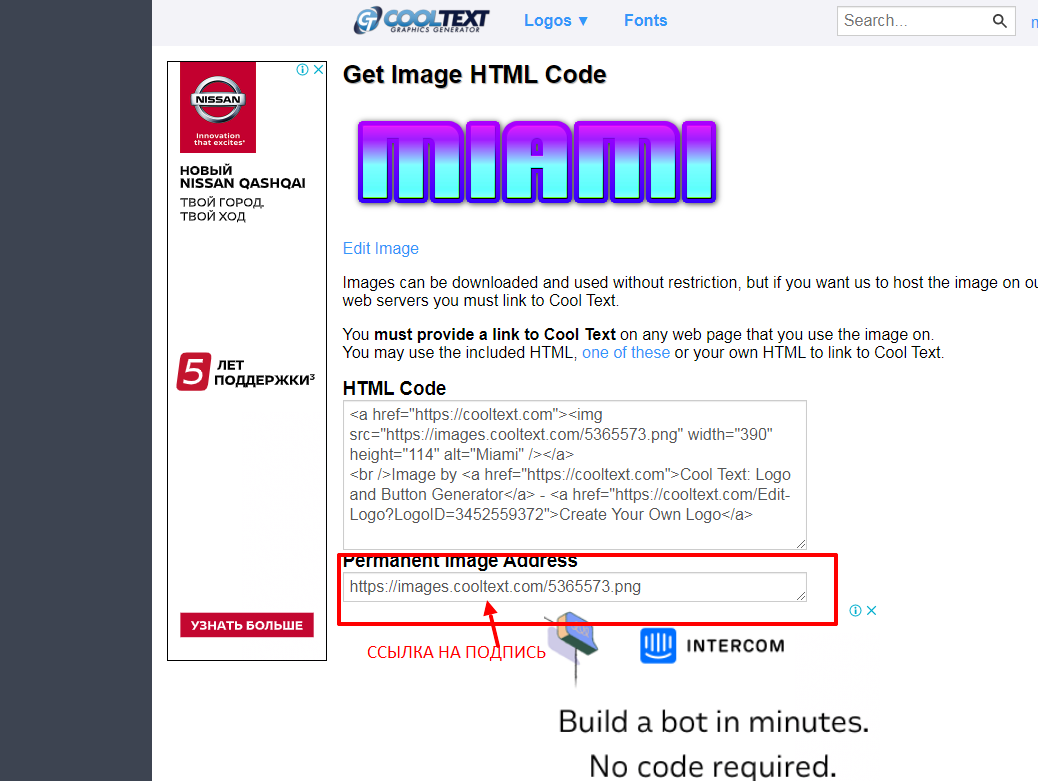Click the НОВЫЙ NISSAN QASHQAI ad headline

click(243, 177)
